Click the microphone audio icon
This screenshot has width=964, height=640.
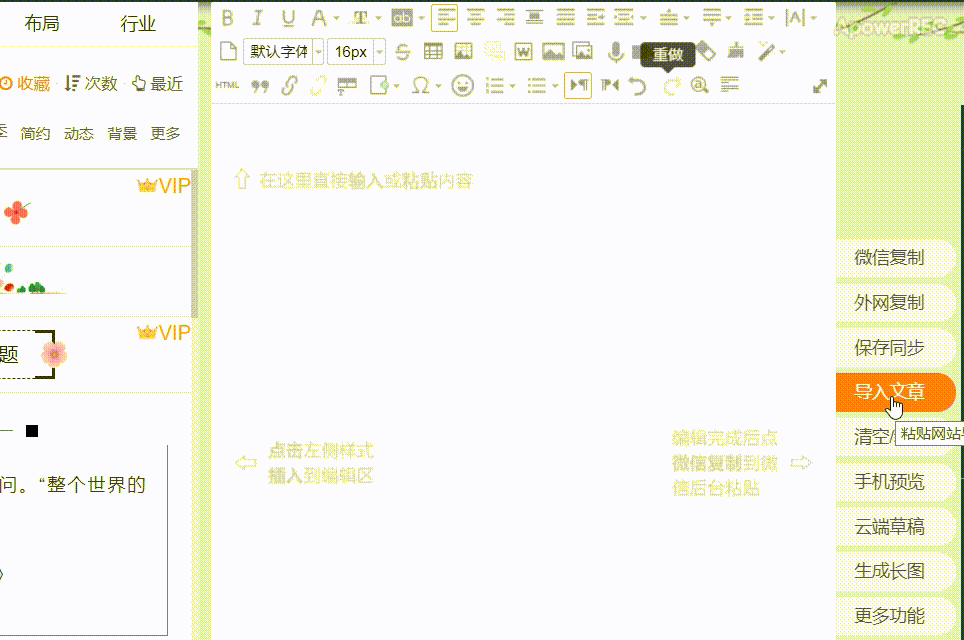click(x=616, y=52)
